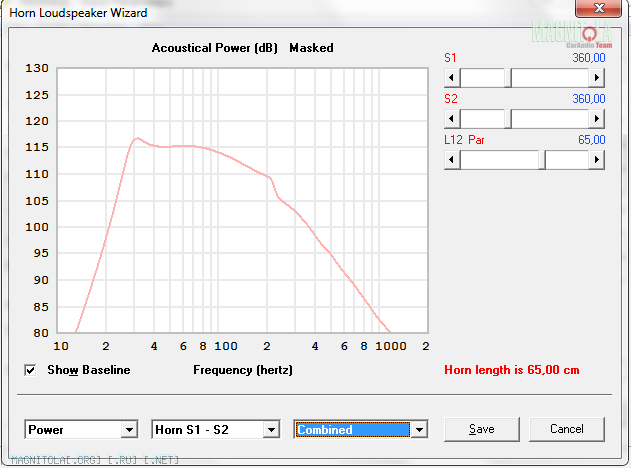Select the L12 value 65,00
632x469 pixels.
click(591, 140)
